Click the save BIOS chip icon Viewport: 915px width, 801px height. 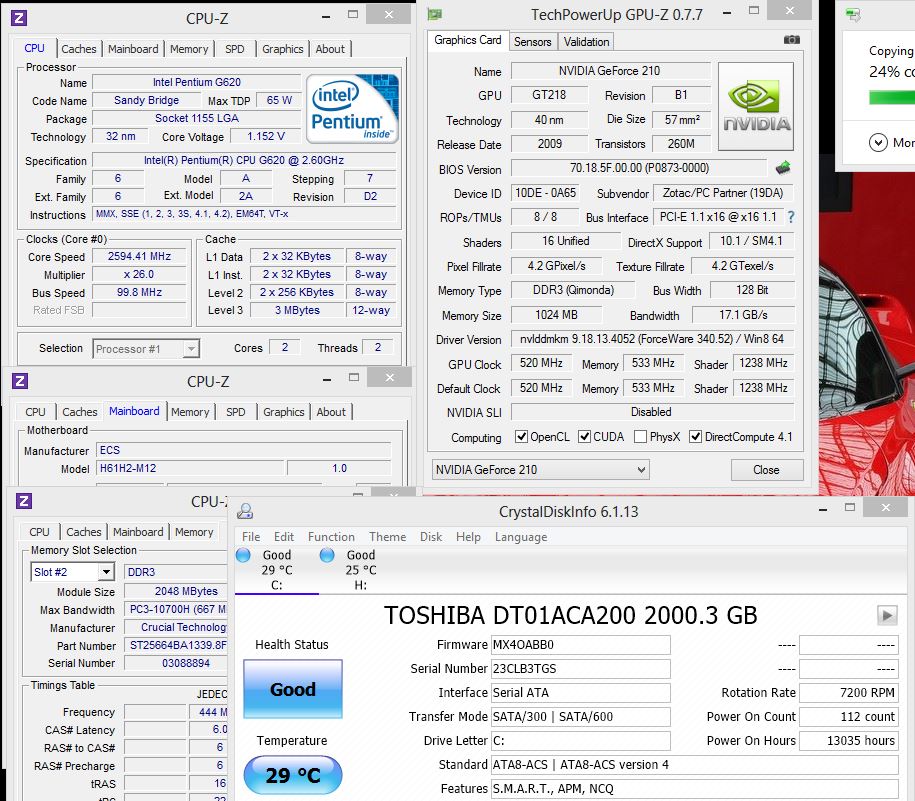click(784, 168)
